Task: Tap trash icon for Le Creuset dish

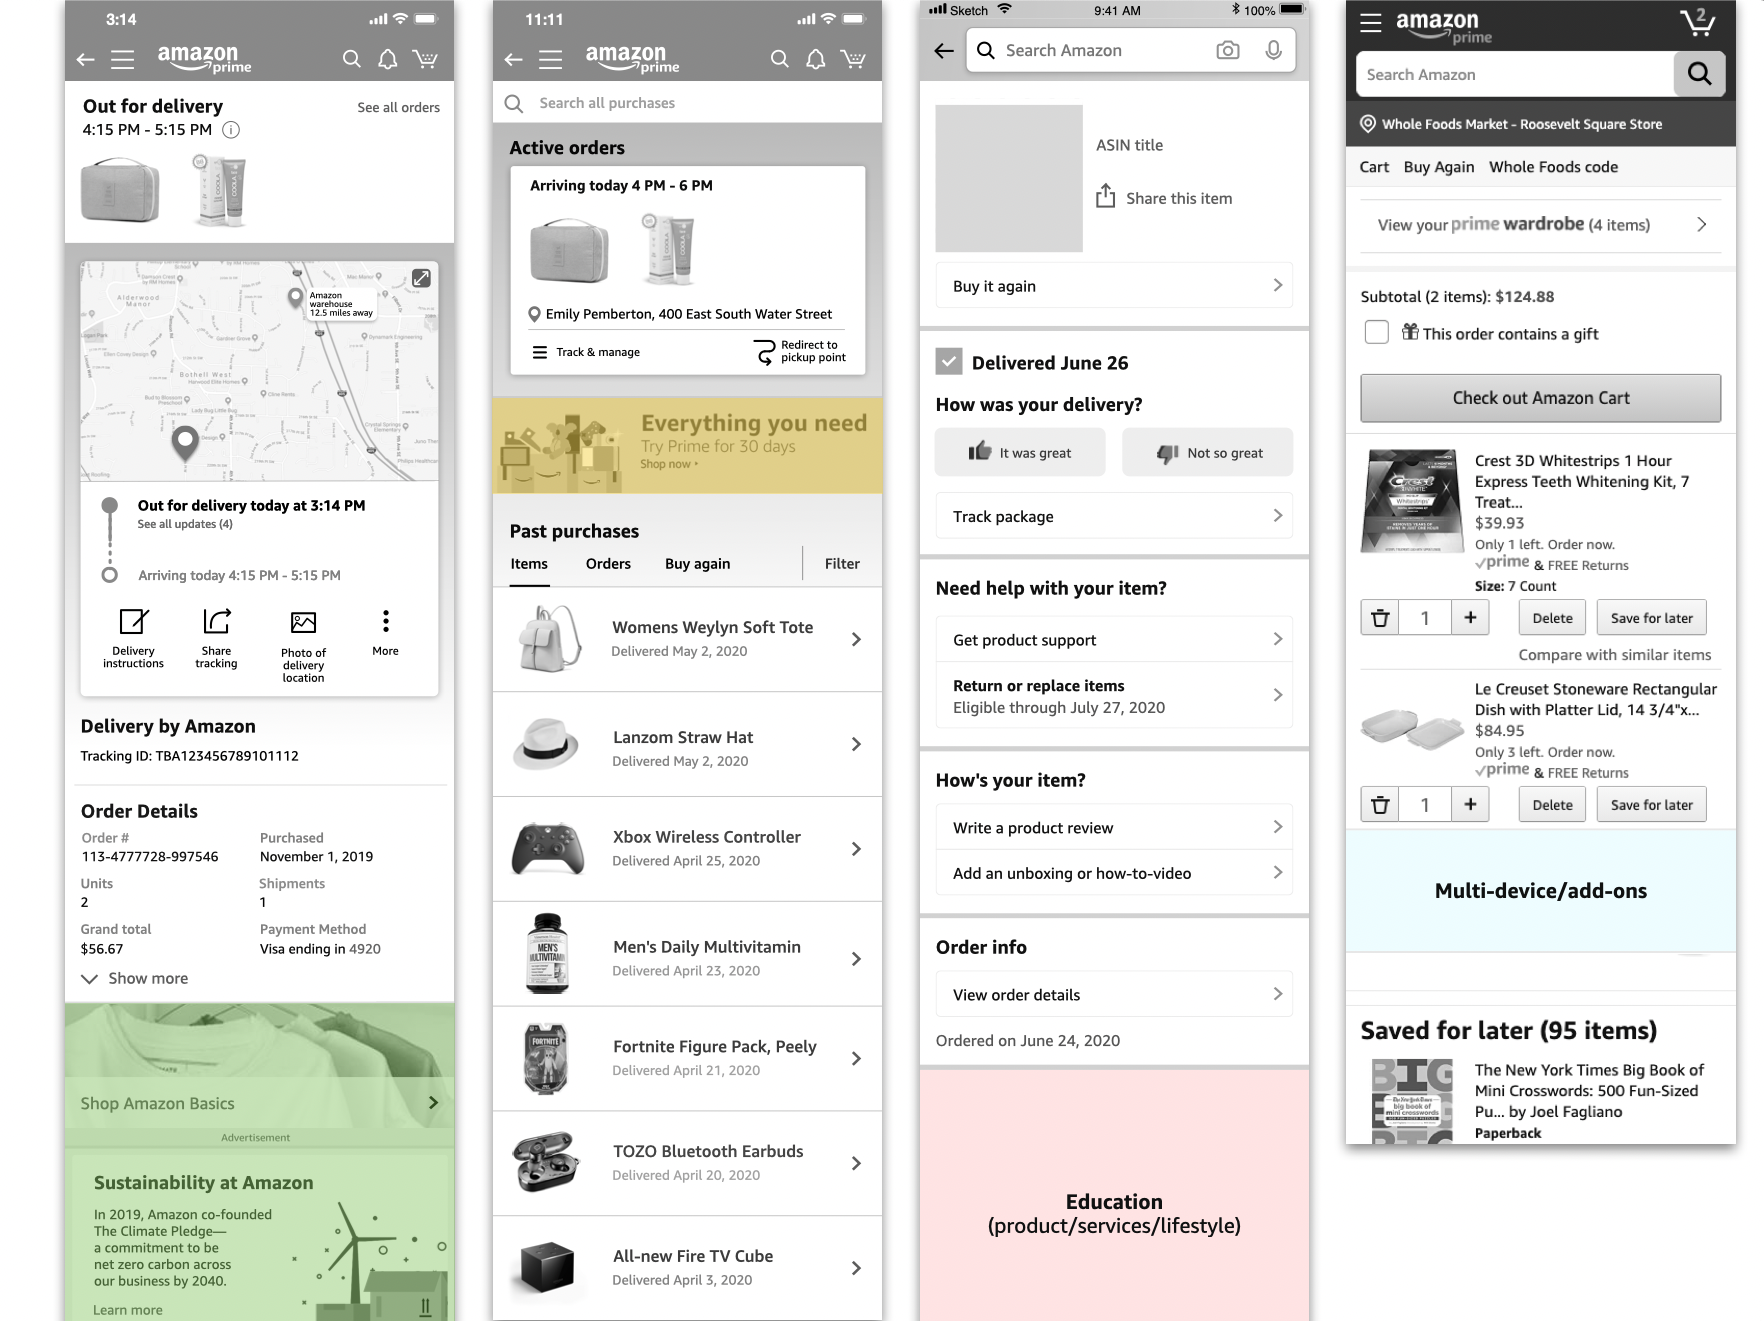Action: (x=1380, y=805)
